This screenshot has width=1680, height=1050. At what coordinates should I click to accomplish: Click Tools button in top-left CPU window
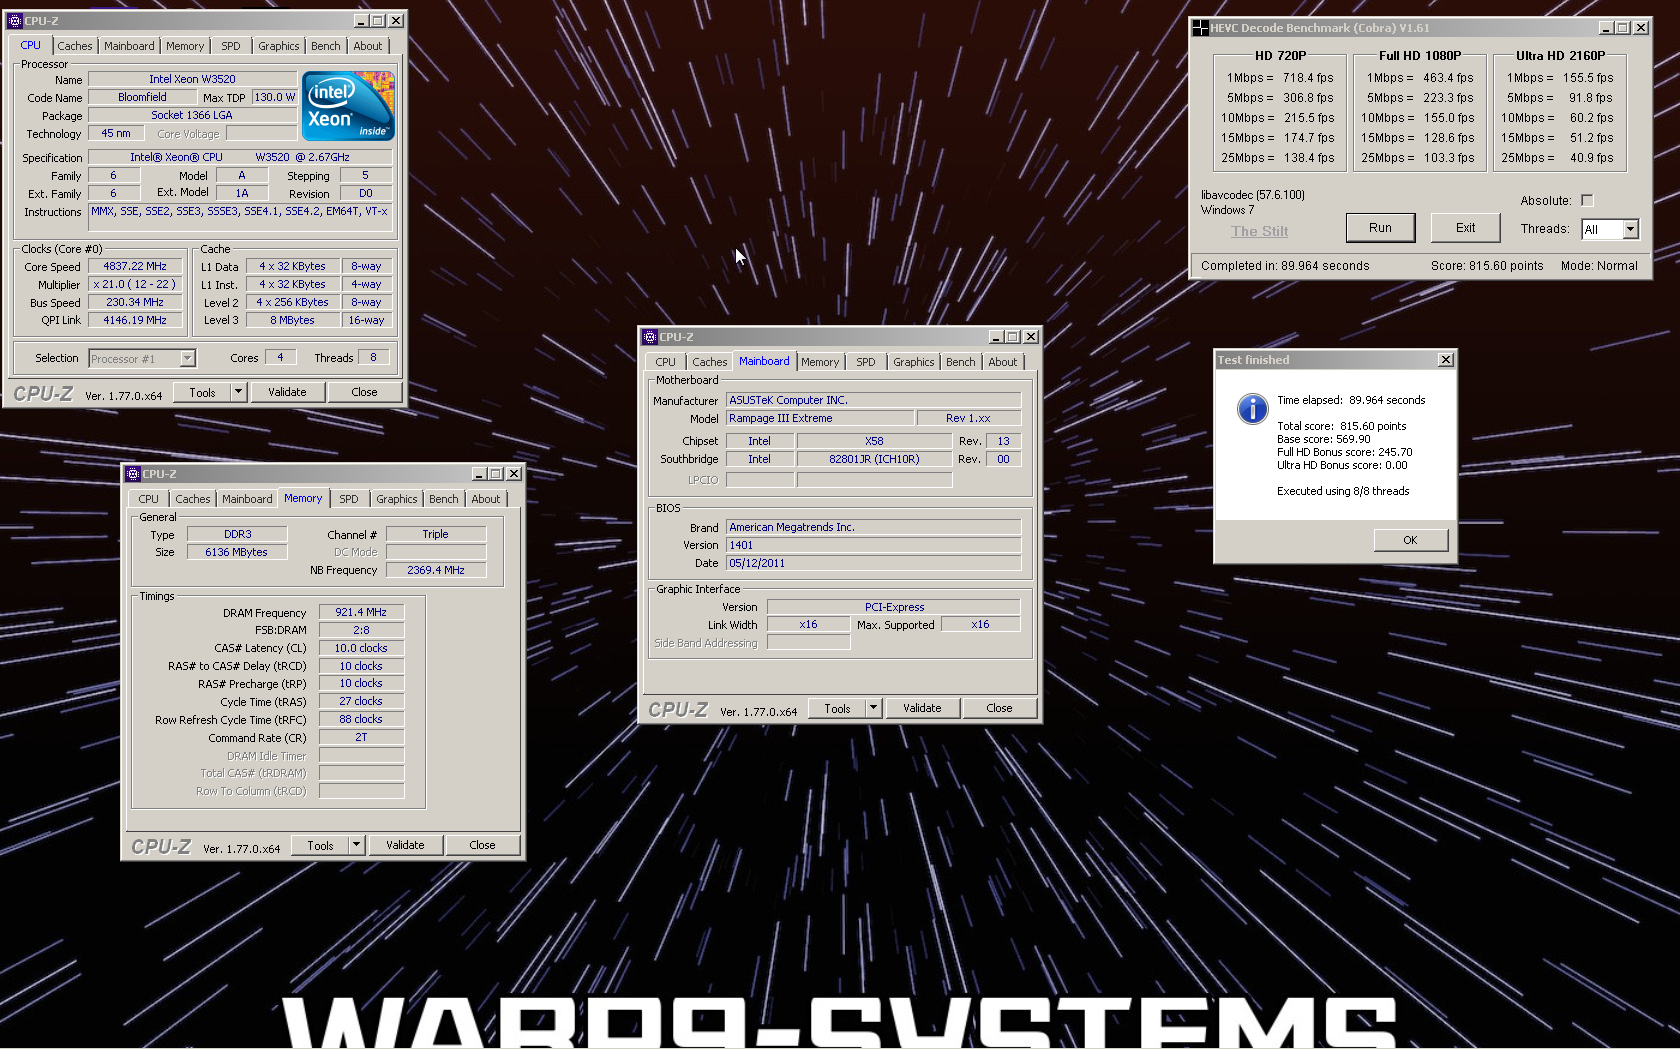203,392
